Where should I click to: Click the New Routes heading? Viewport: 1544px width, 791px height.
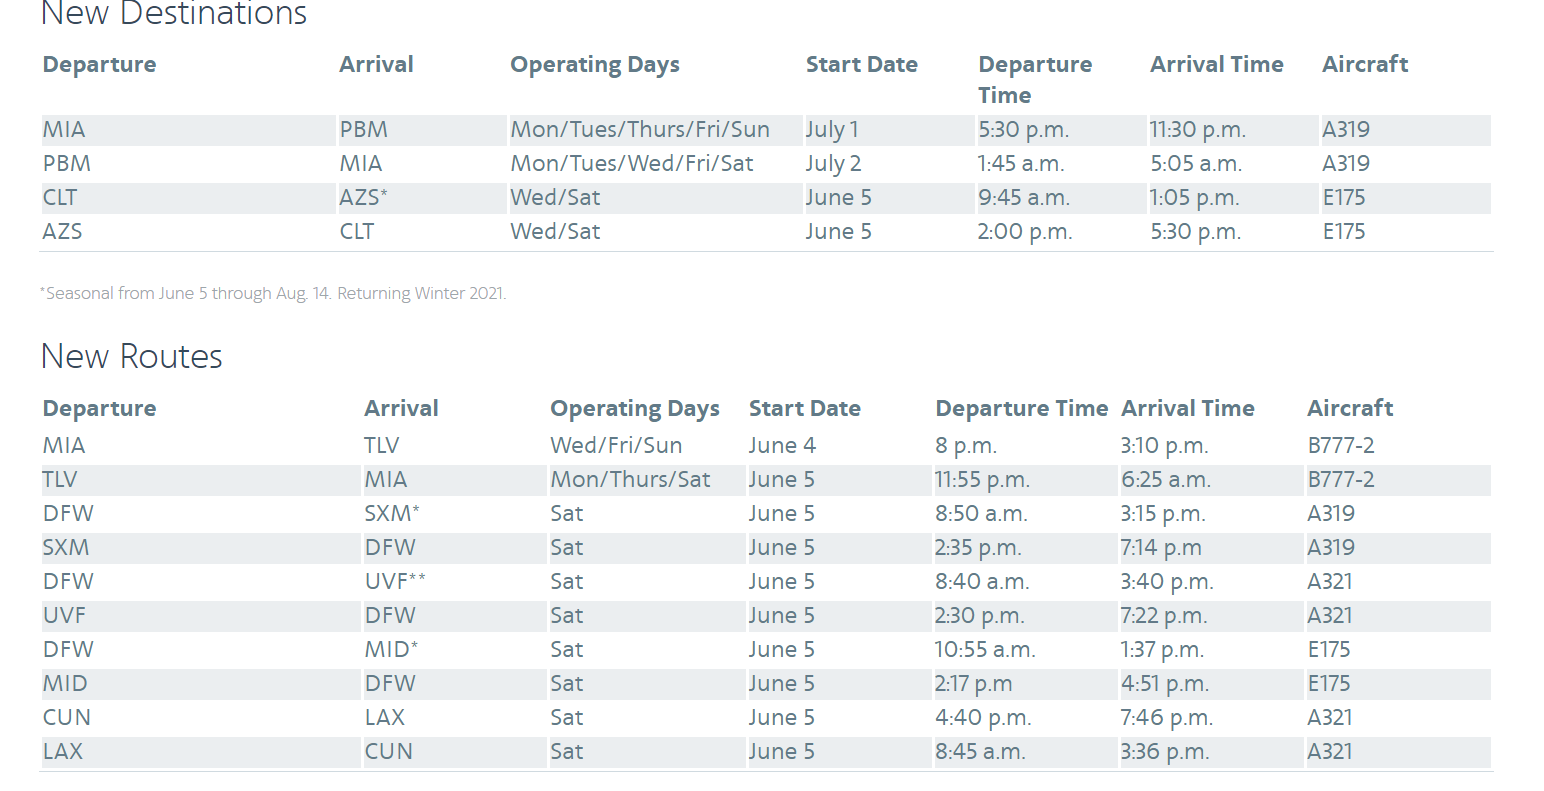pyautogui.click(x=131, y=357)
